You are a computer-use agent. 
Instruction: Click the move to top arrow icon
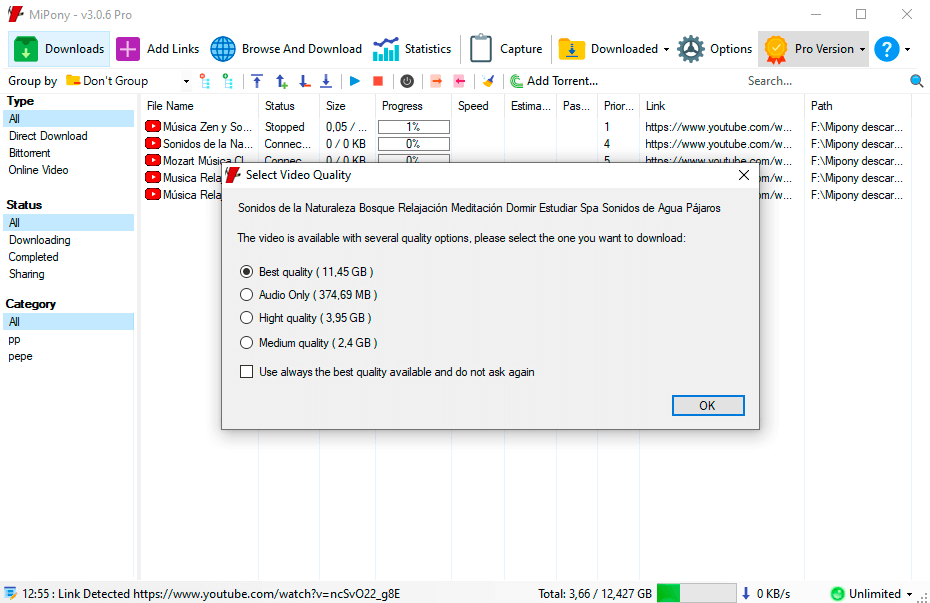click(x=257, y=81)
